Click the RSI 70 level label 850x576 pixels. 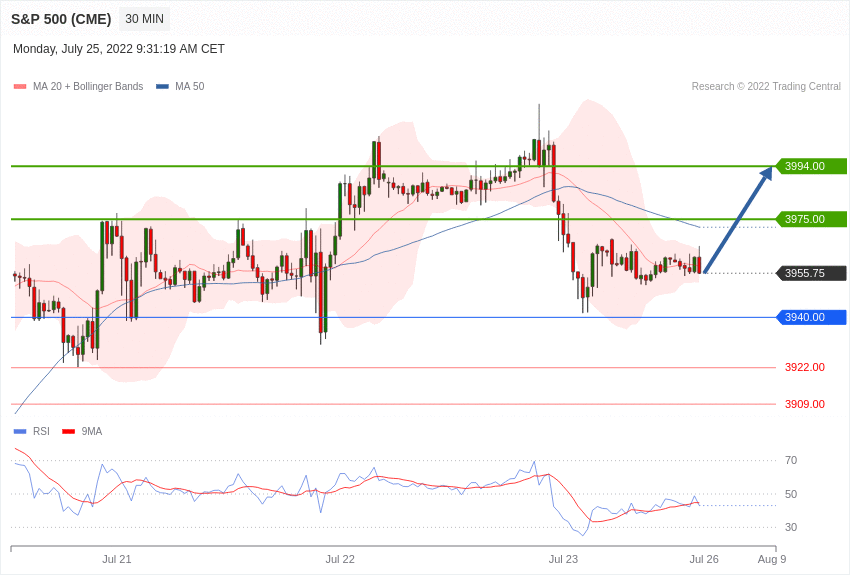pyautogui.click(x=791, y=461)
